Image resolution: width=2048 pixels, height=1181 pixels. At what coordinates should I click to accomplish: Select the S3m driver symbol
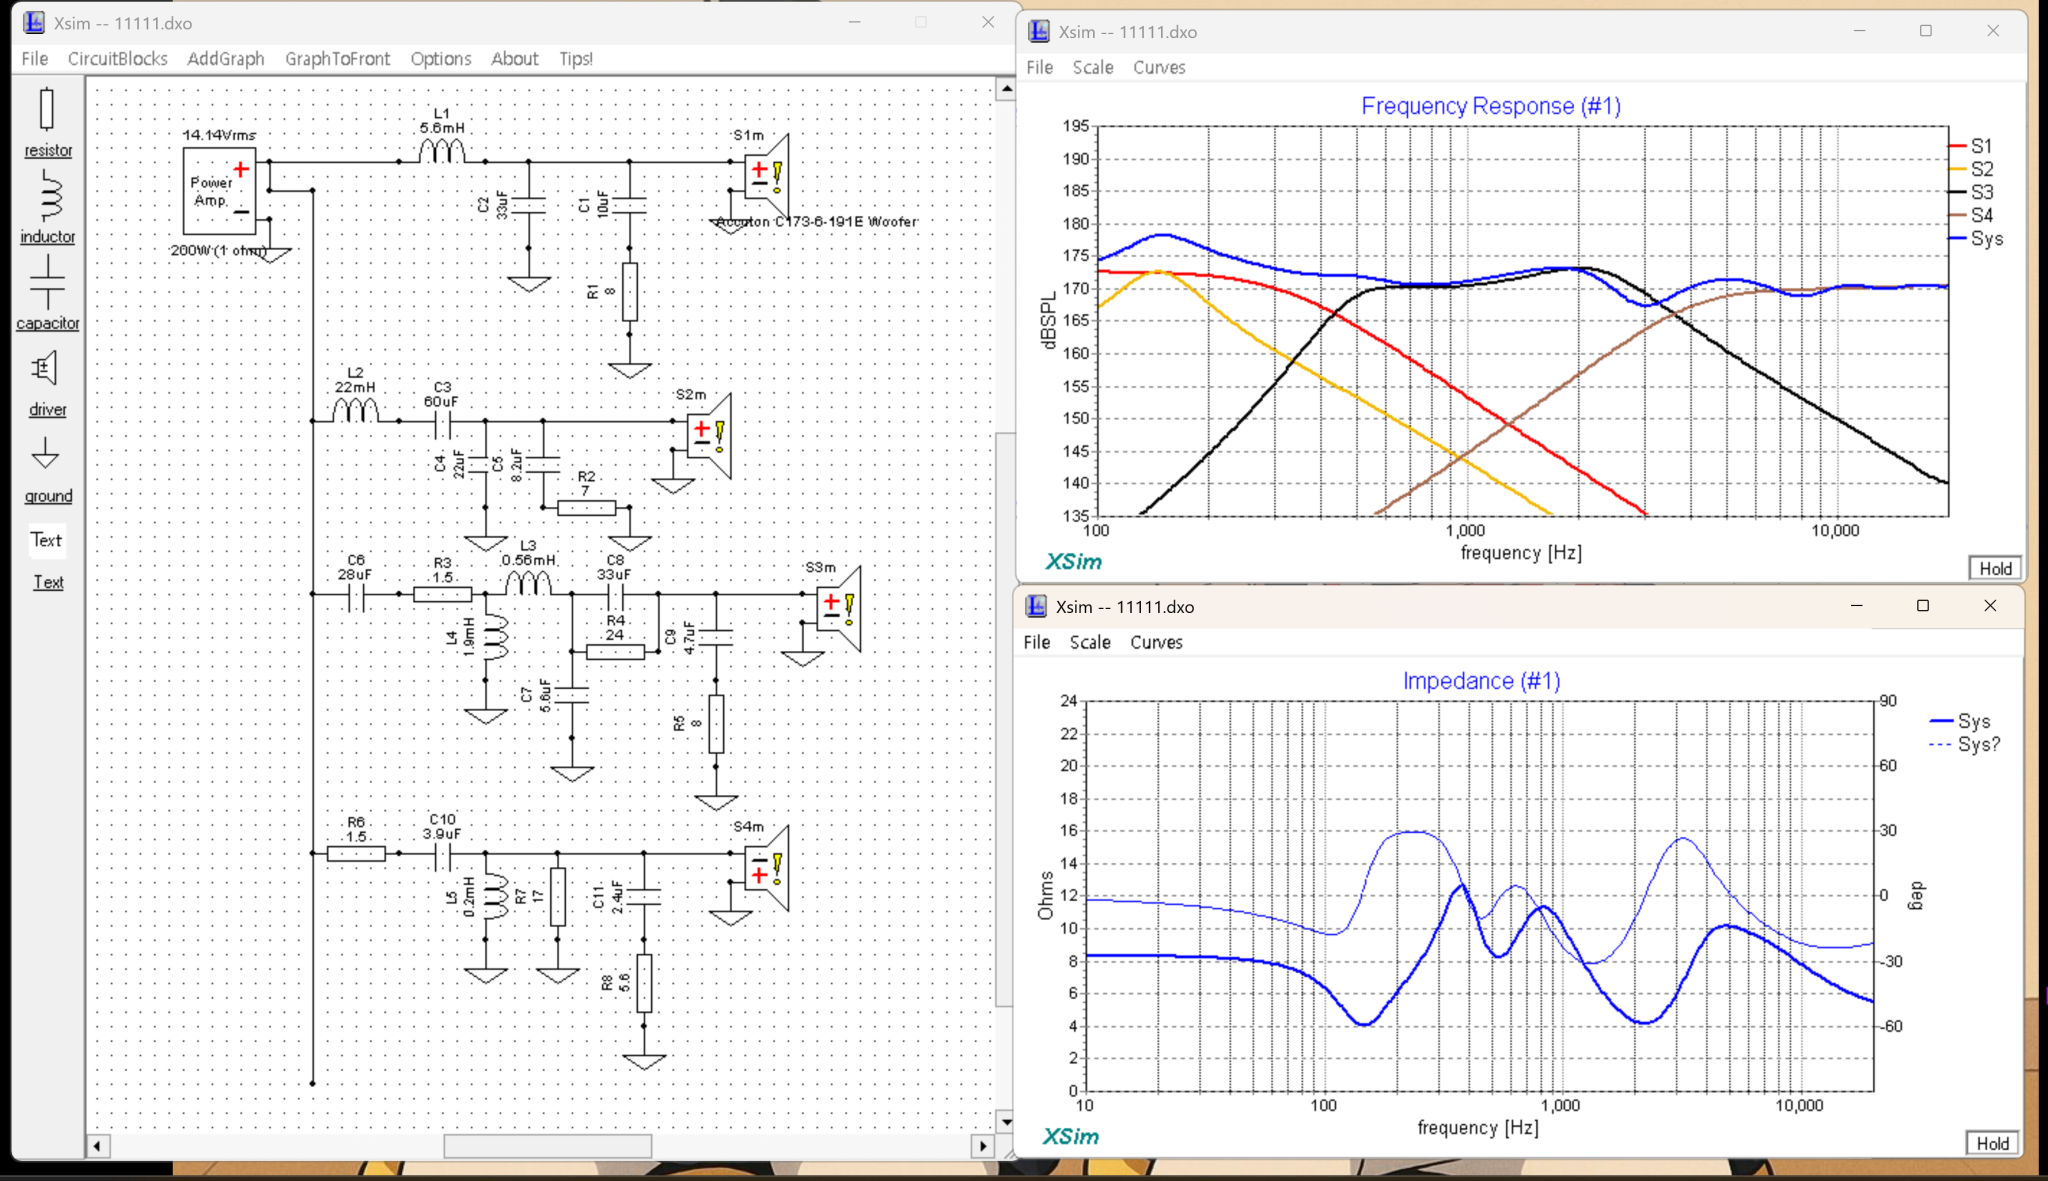pos(839,608)
